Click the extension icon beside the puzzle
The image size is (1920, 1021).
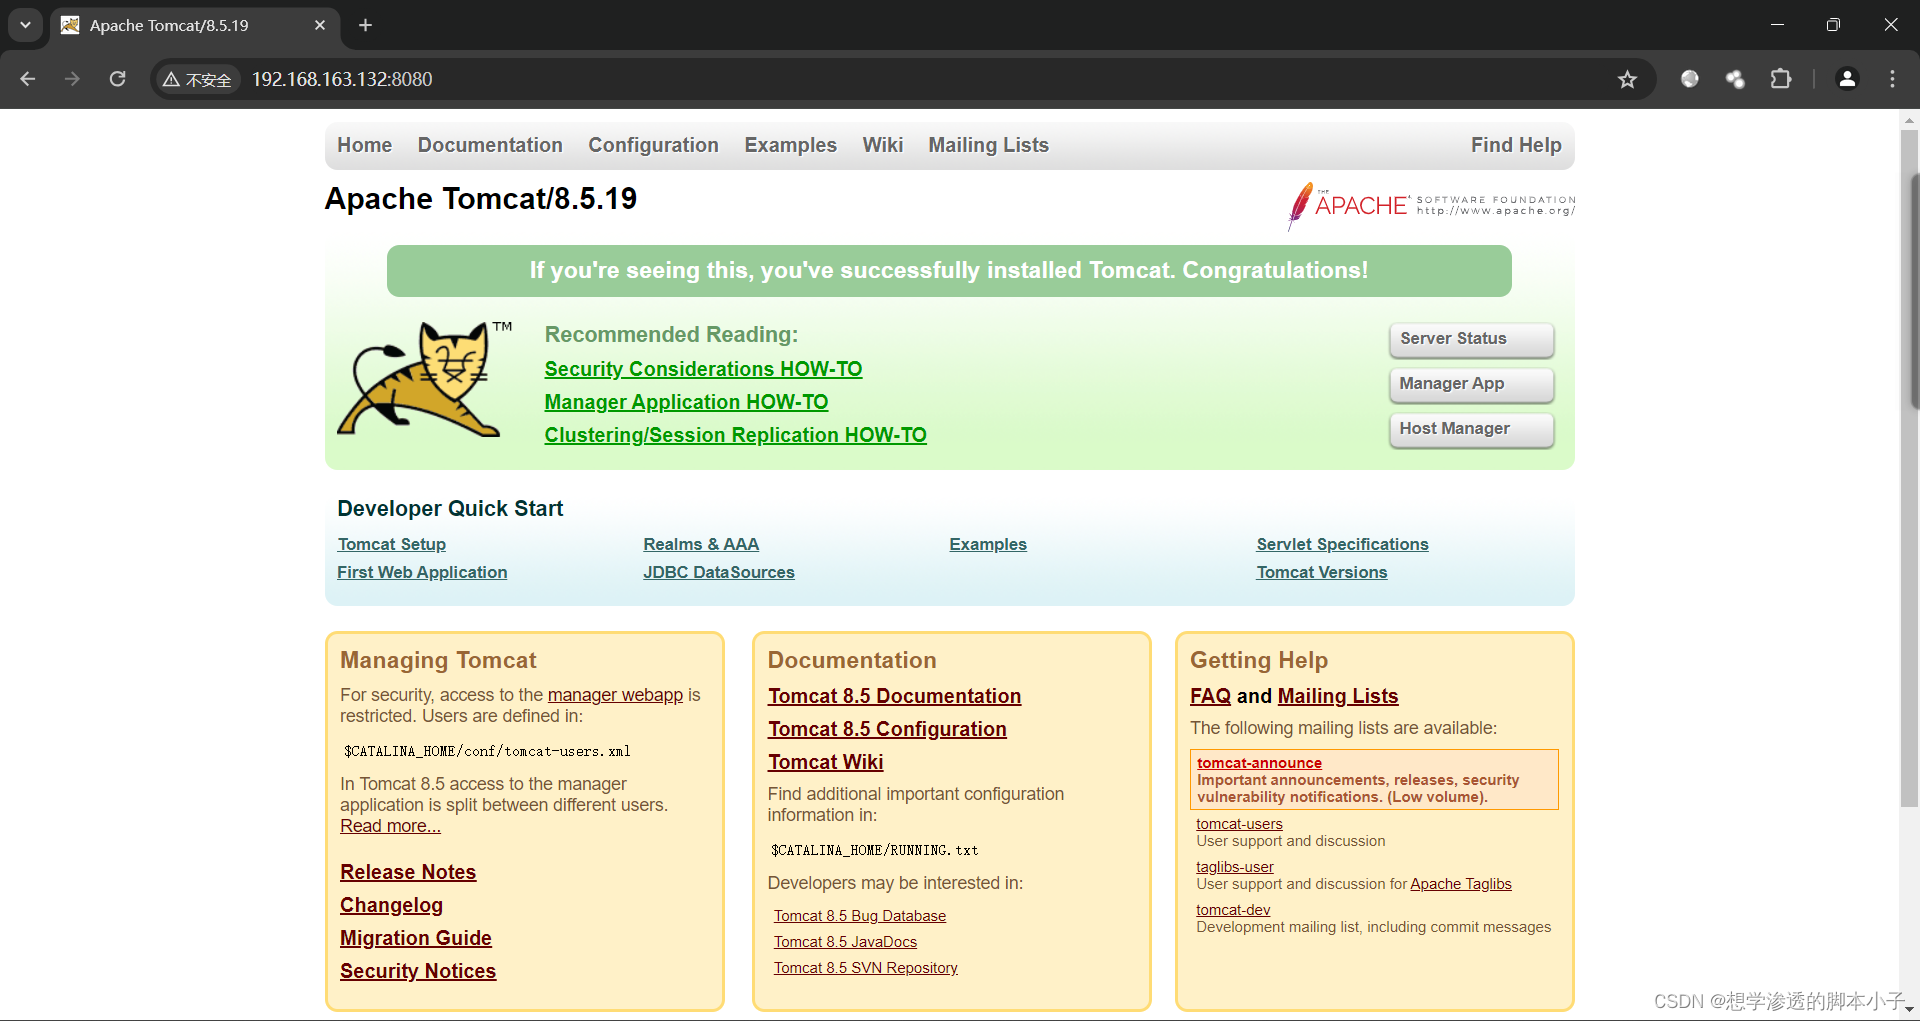1735,79
